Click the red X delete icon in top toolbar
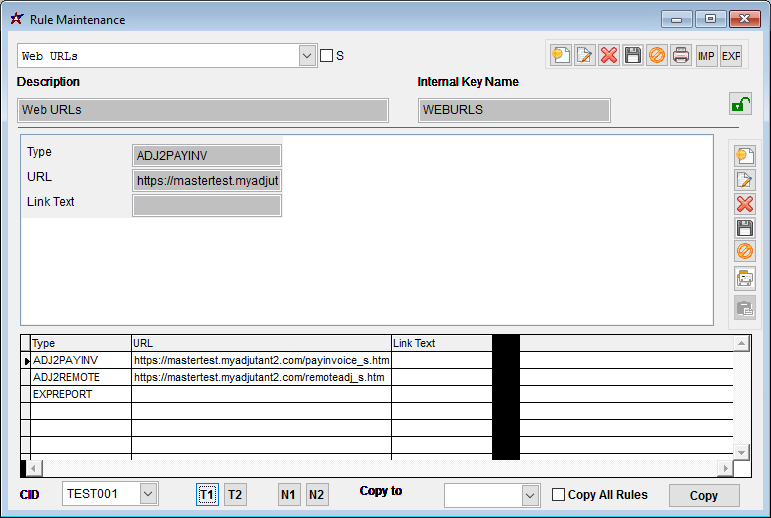This screenshot has width=771, height=518. (609, 56)
